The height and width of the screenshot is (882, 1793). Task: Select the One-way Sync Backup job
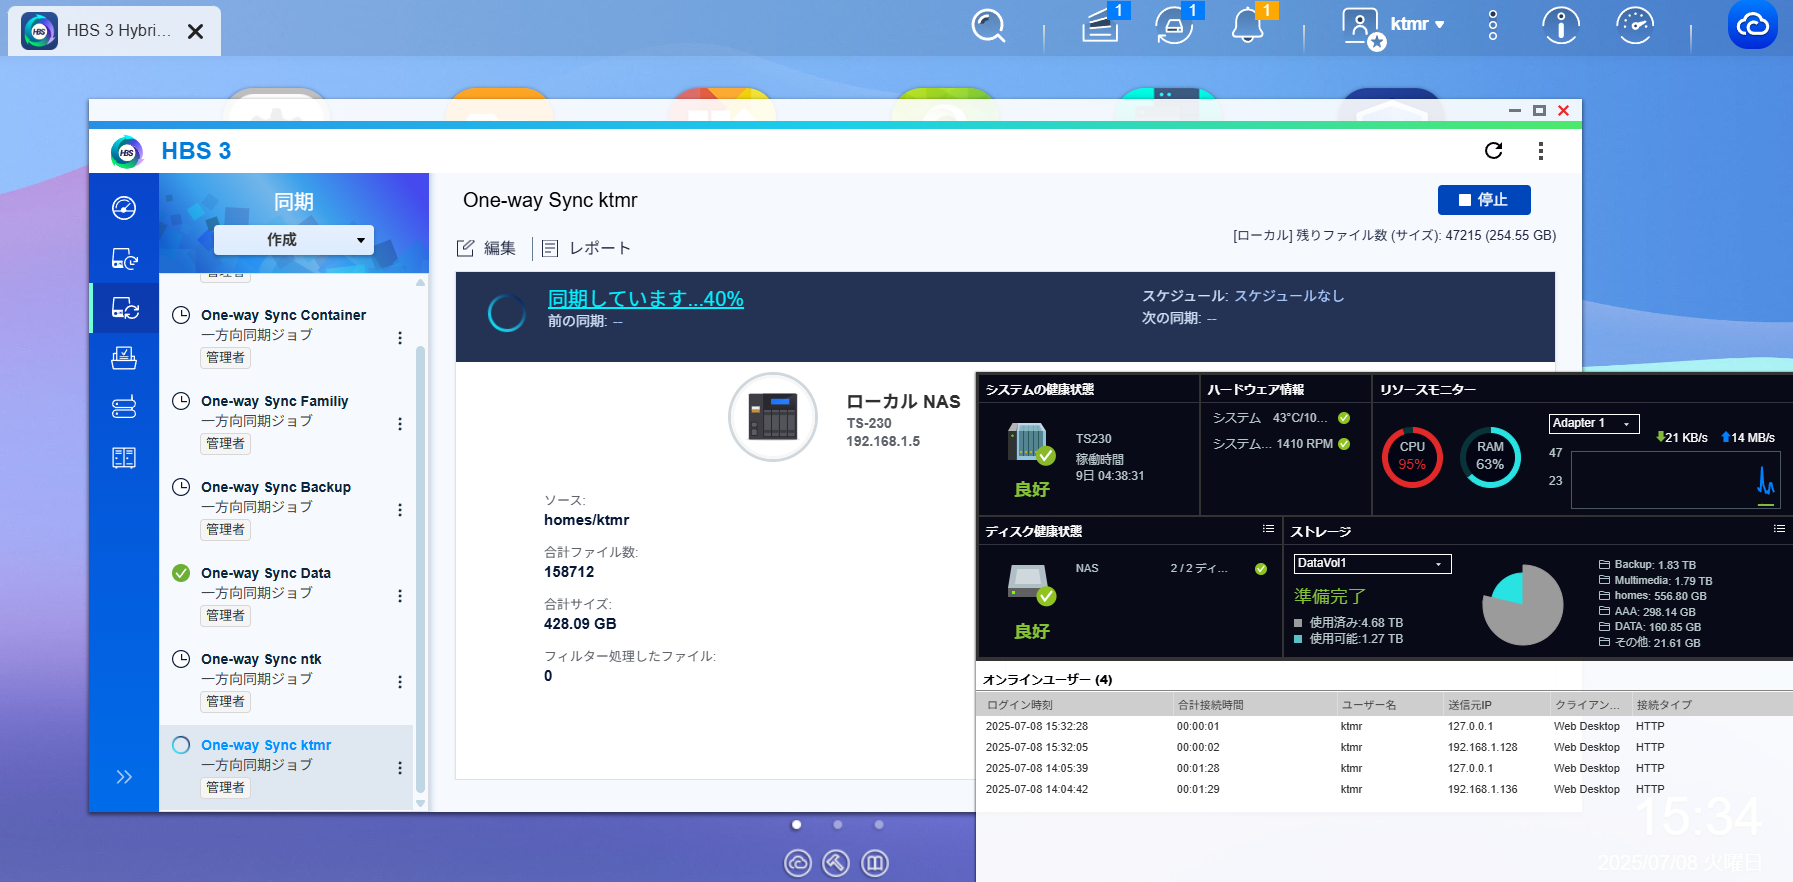(x=286, y=509)
